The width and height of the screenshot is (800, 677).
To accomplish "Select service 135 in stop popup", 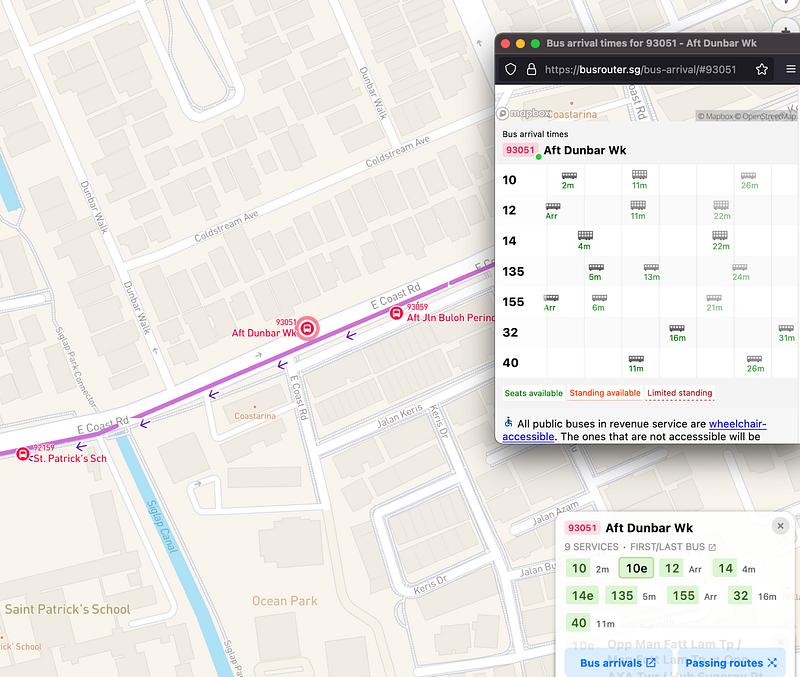I will [621, 596].
